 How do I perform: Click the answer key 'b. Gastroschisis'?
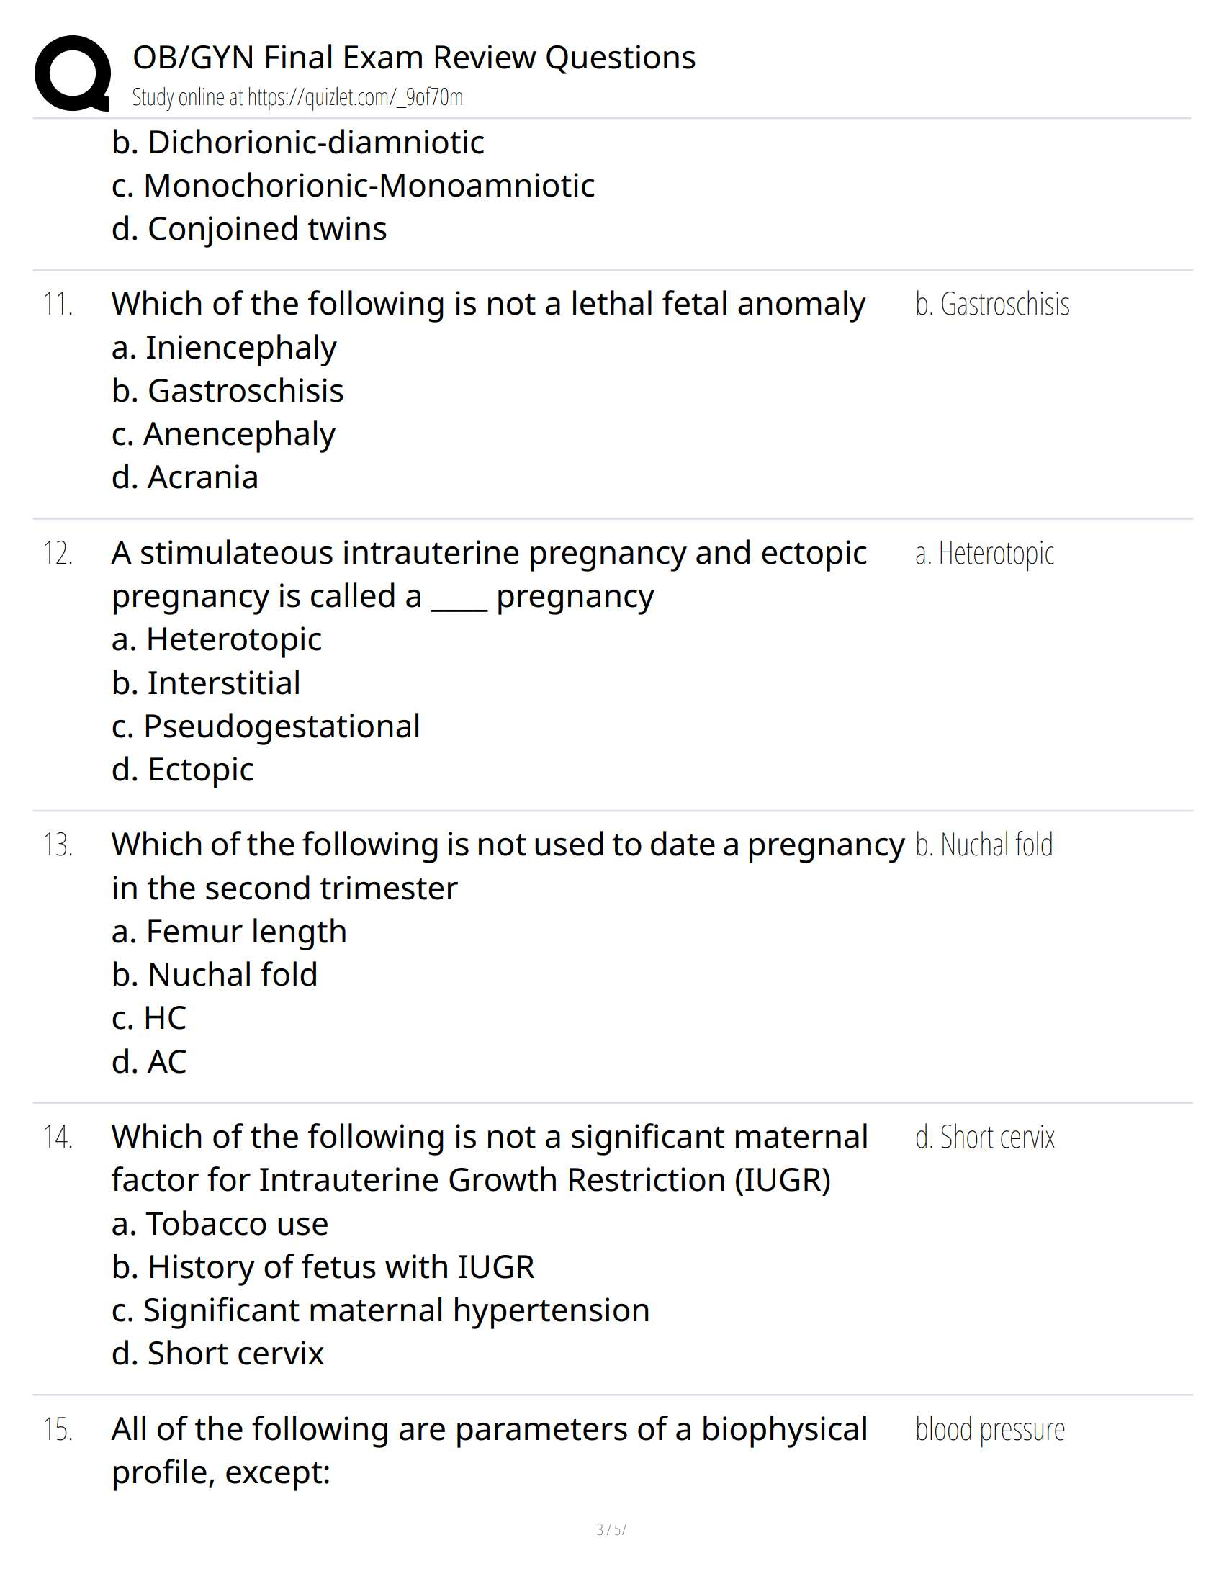coord(991,305)
